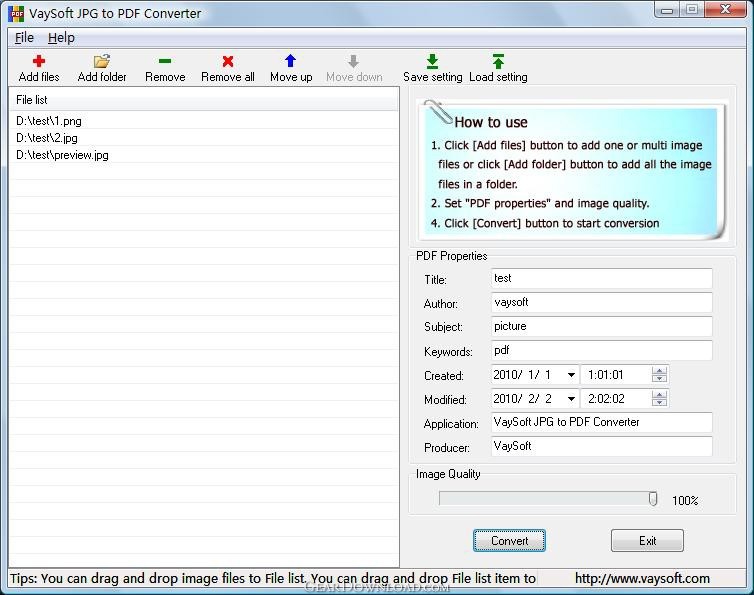Close the VaySoft converter window
Image resolution: width=754 pixels, height=595 pixels.
pyautogui.click(x=726, y=10)
